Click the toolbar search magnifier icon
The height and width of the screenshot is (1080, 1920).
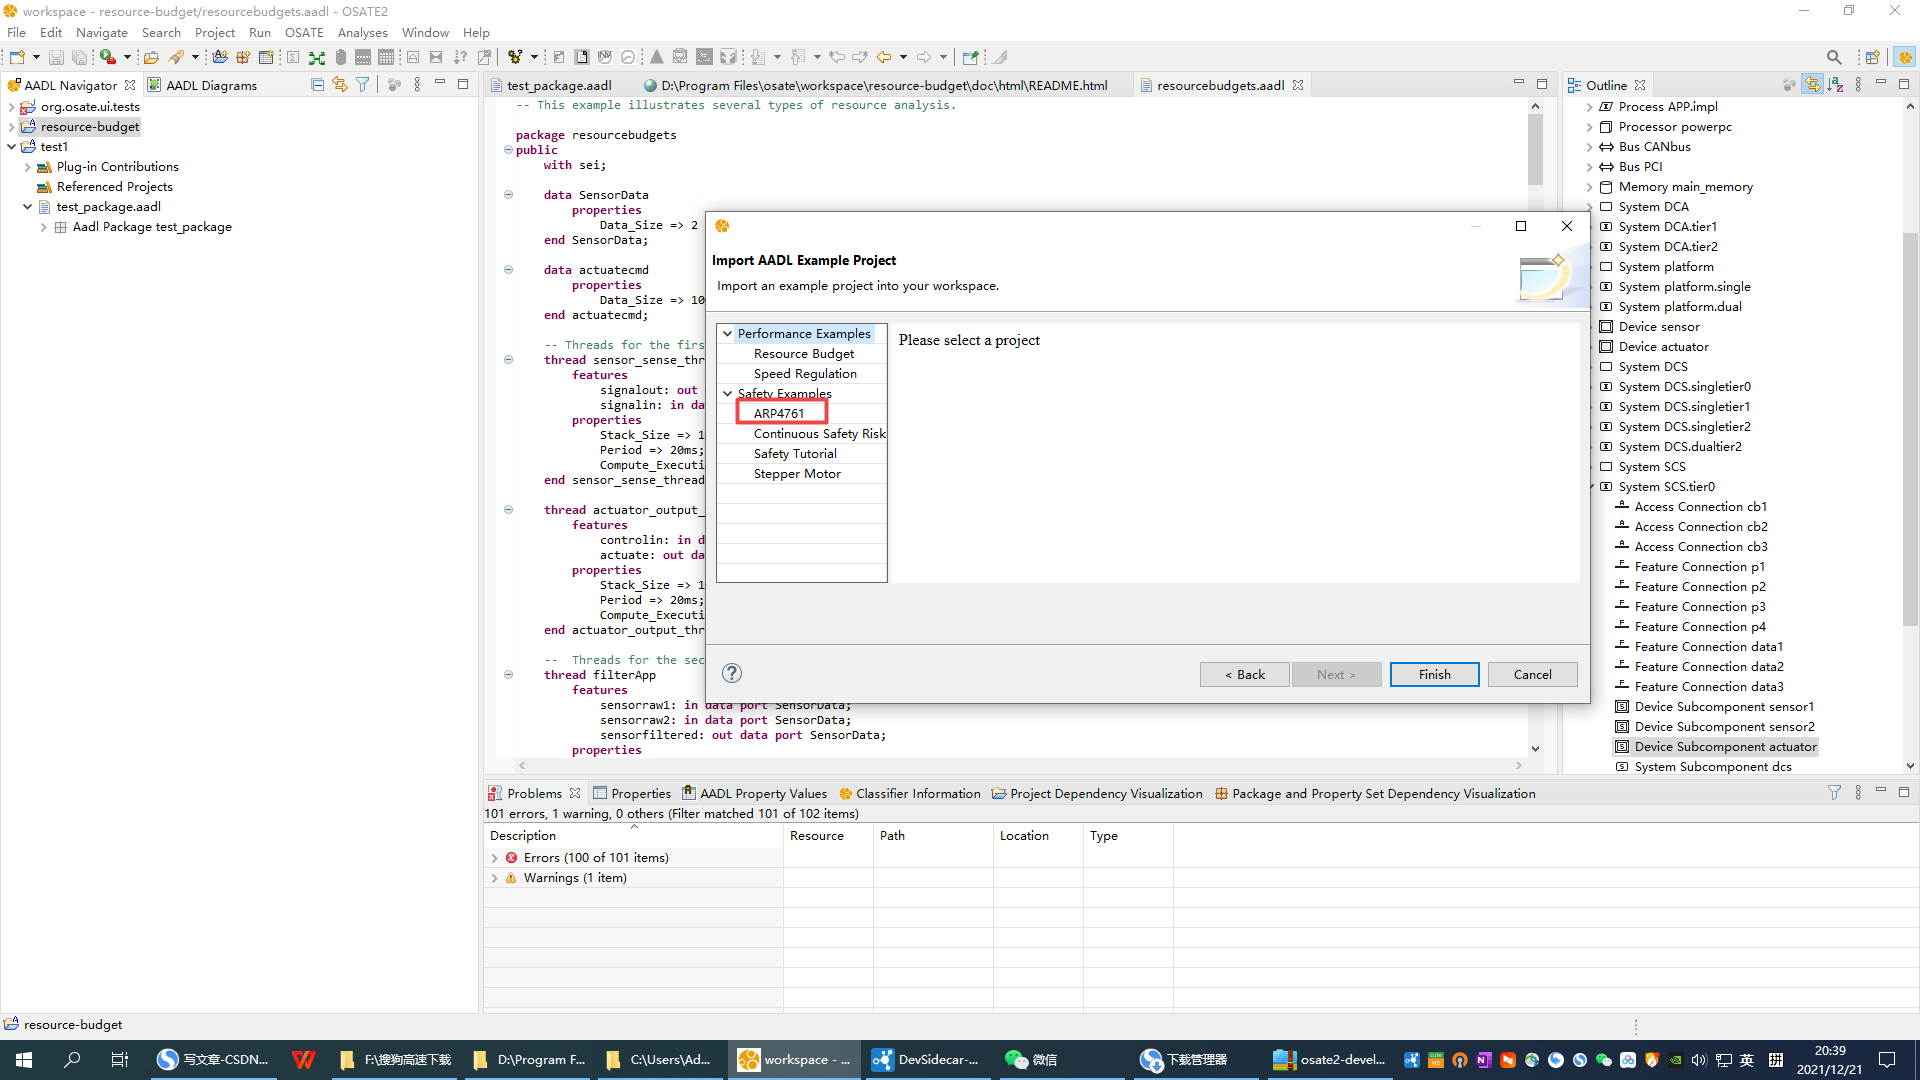(x=1833, y=57)
